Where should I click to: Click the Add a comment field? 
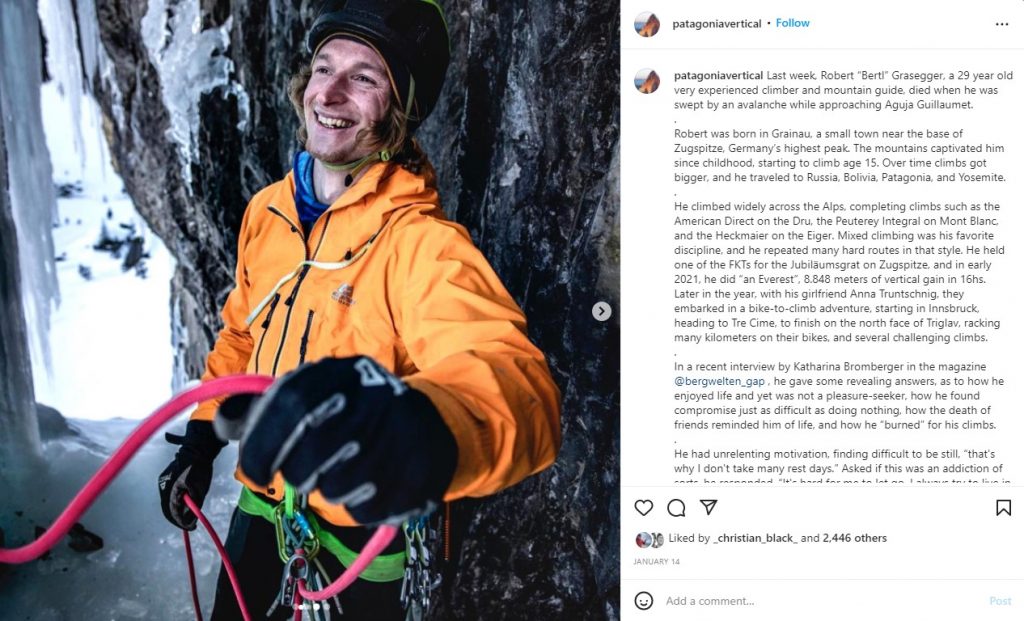click(823, 601)
